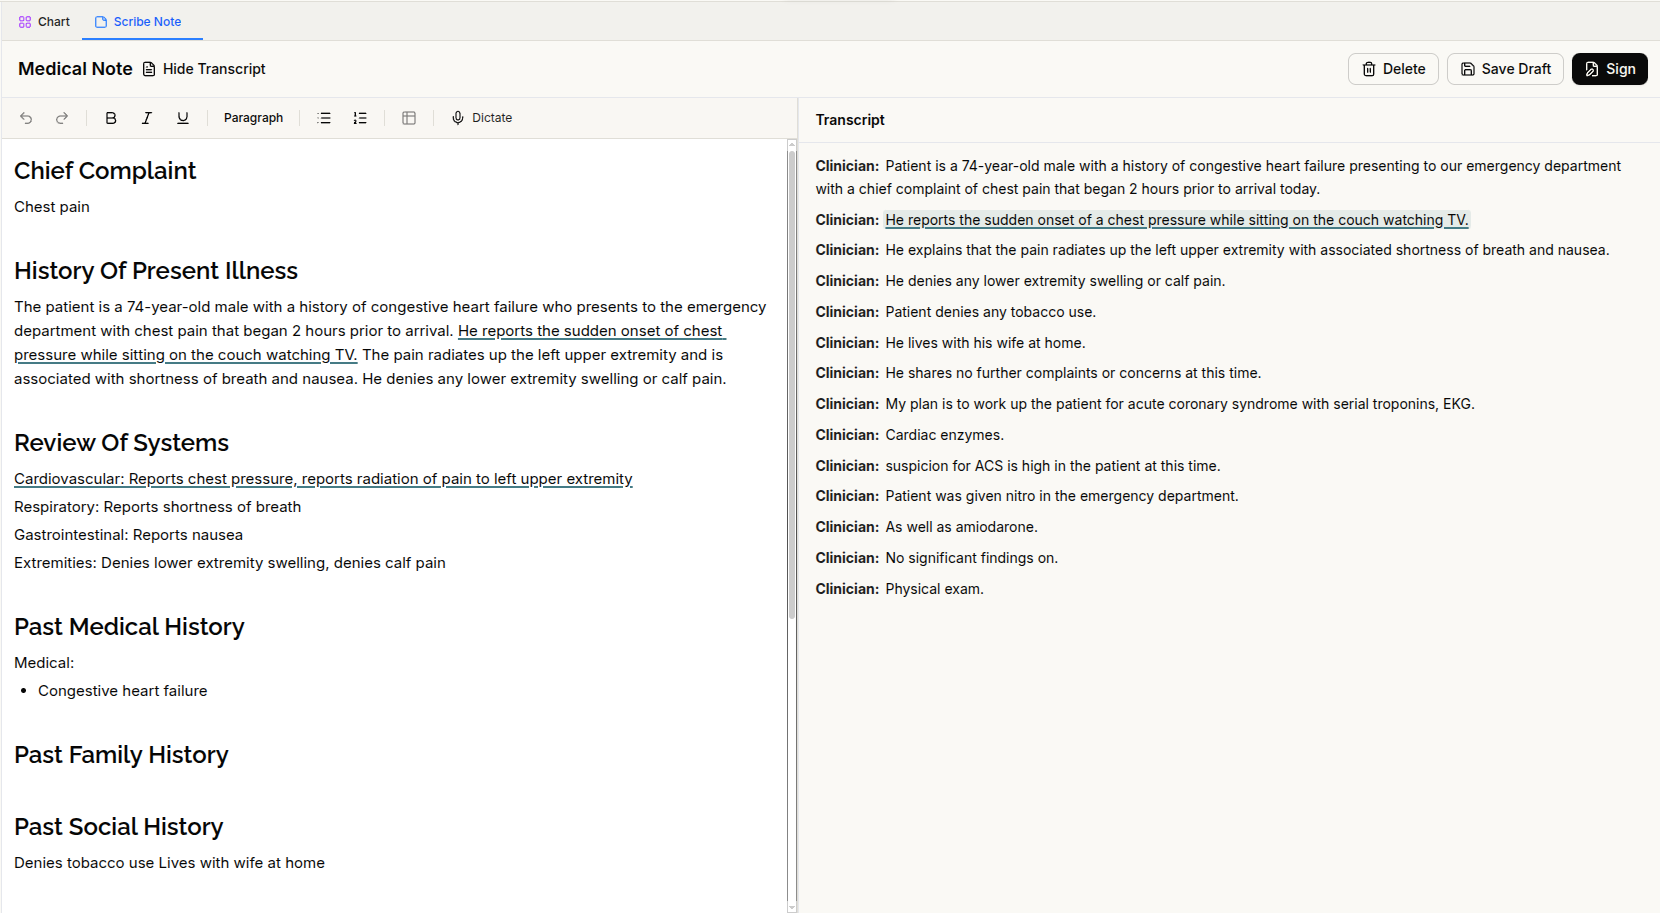Select the Scribe Note tab
The width and height of the screenshot is (1660, 913).
pyautogui.click(x=138, y=21)
